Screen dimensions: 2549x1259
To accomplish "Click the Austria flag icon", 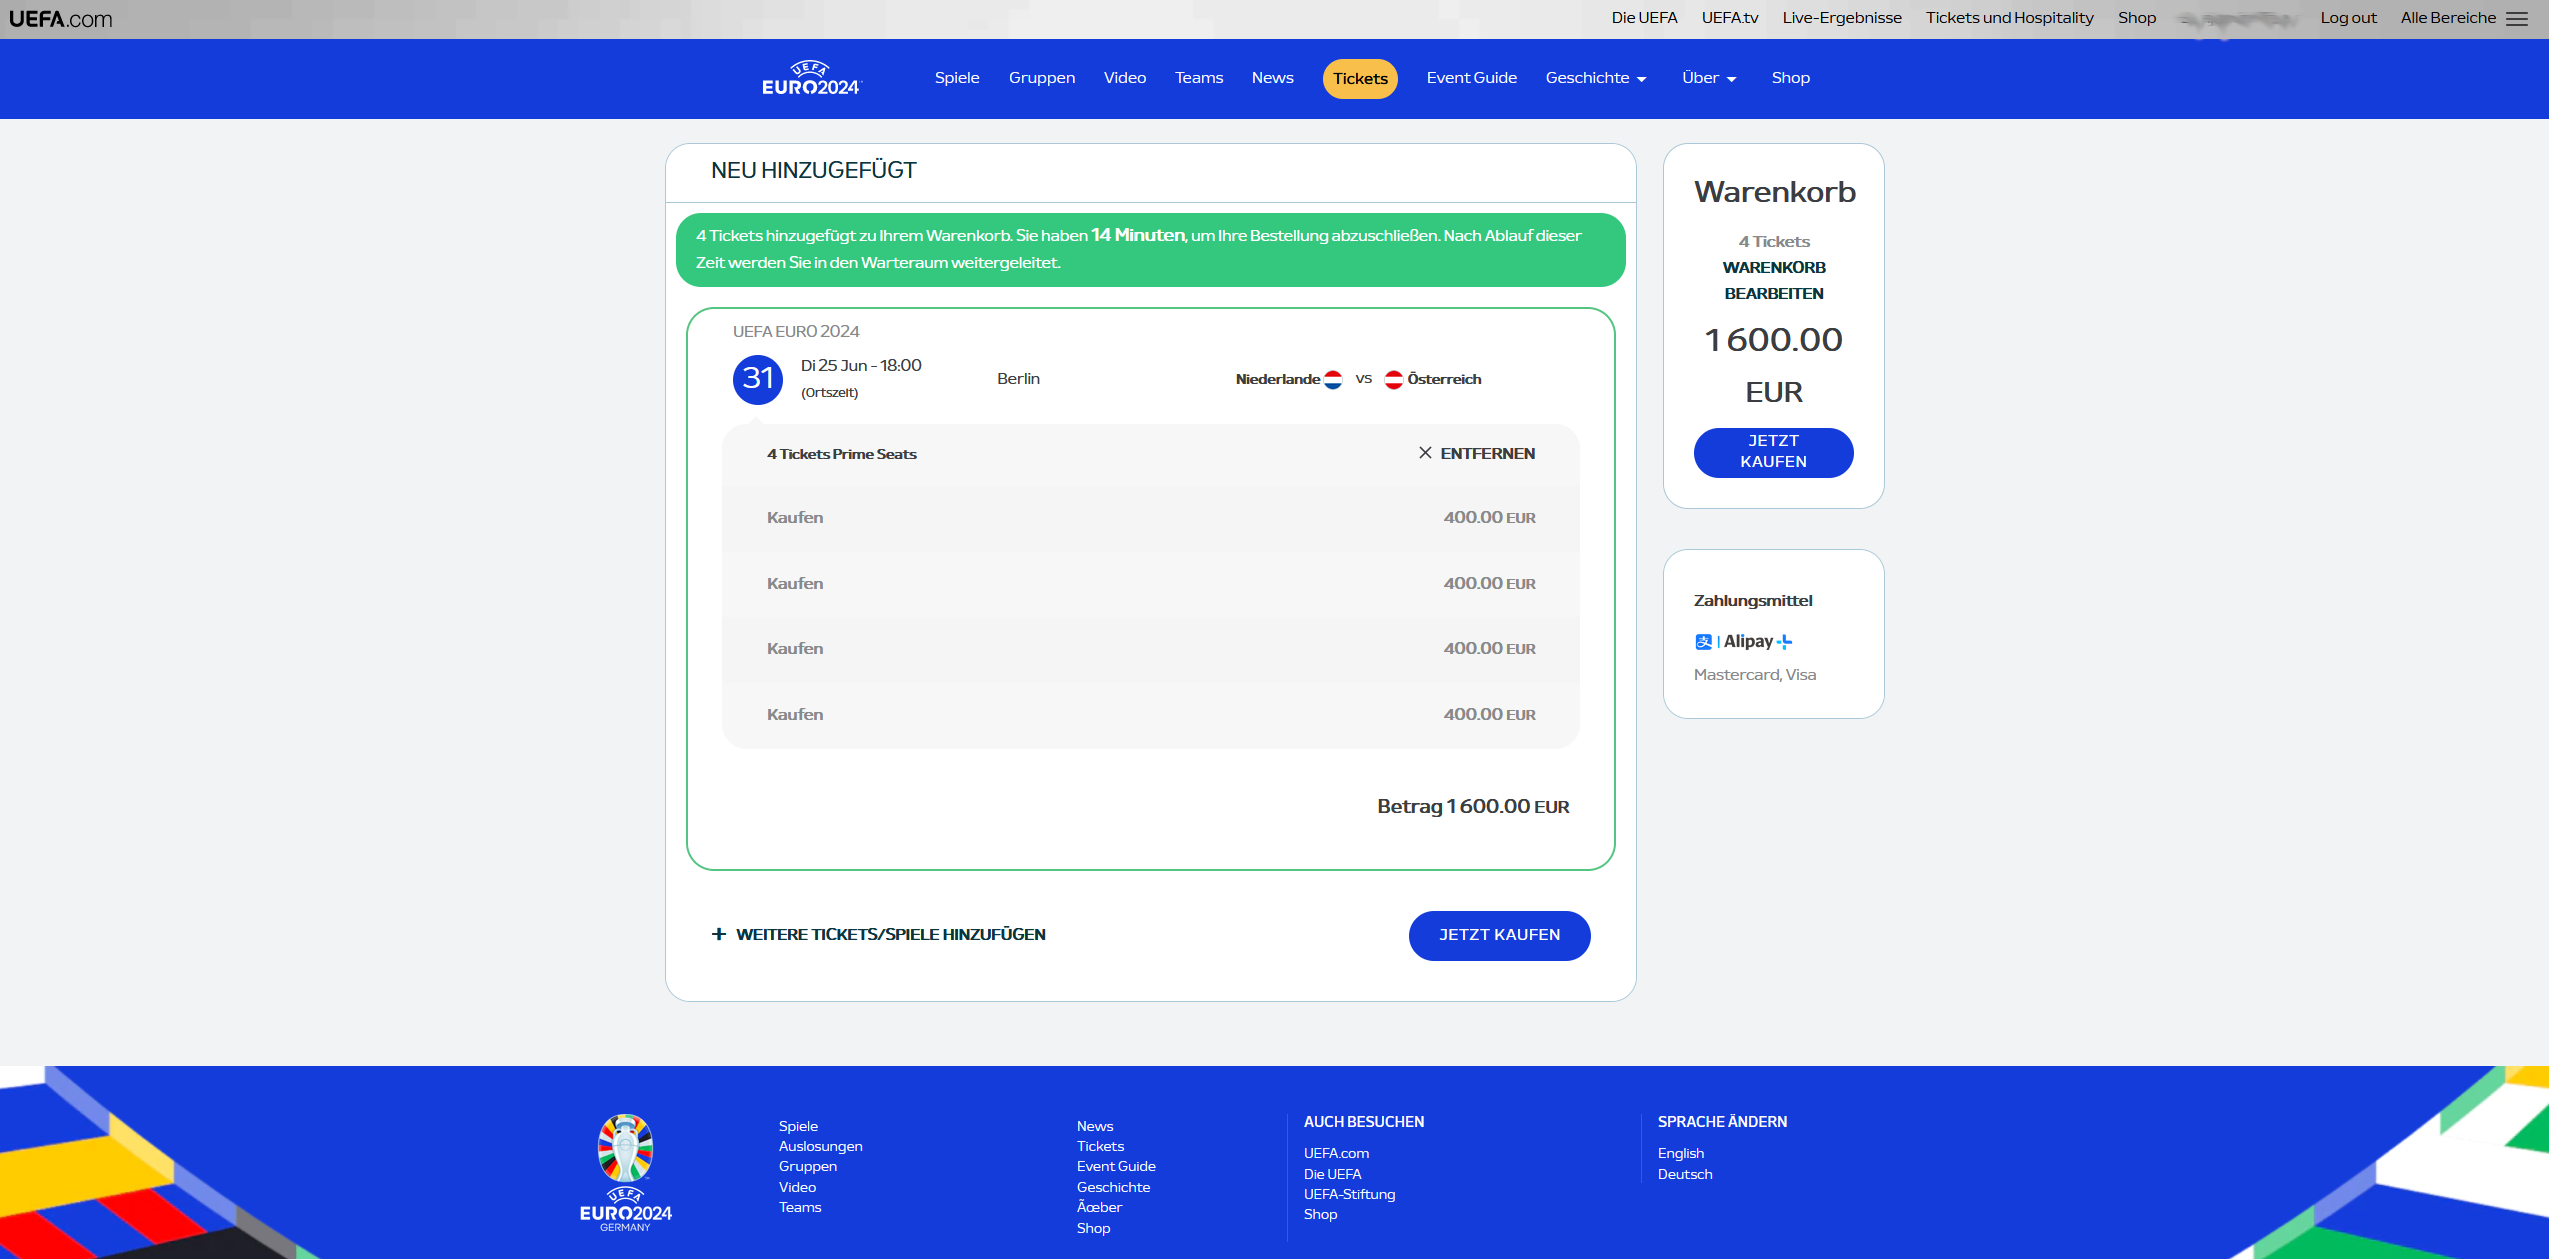I will (1393, 380).
